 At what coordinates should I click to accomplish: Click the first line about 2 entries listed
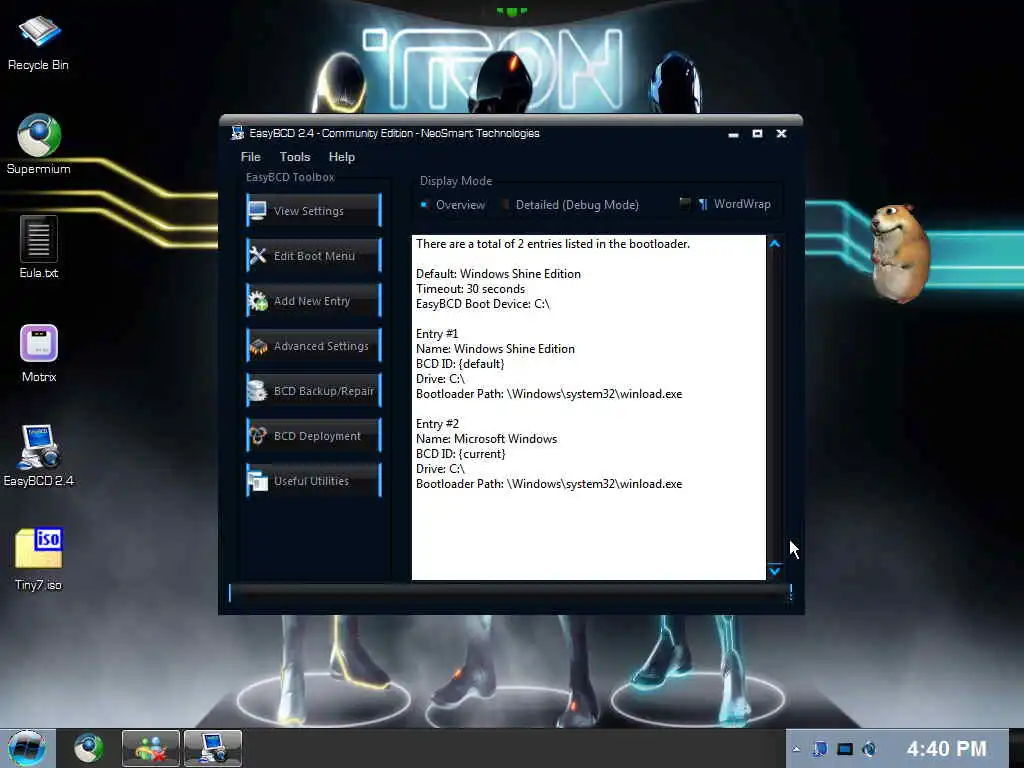552,244
